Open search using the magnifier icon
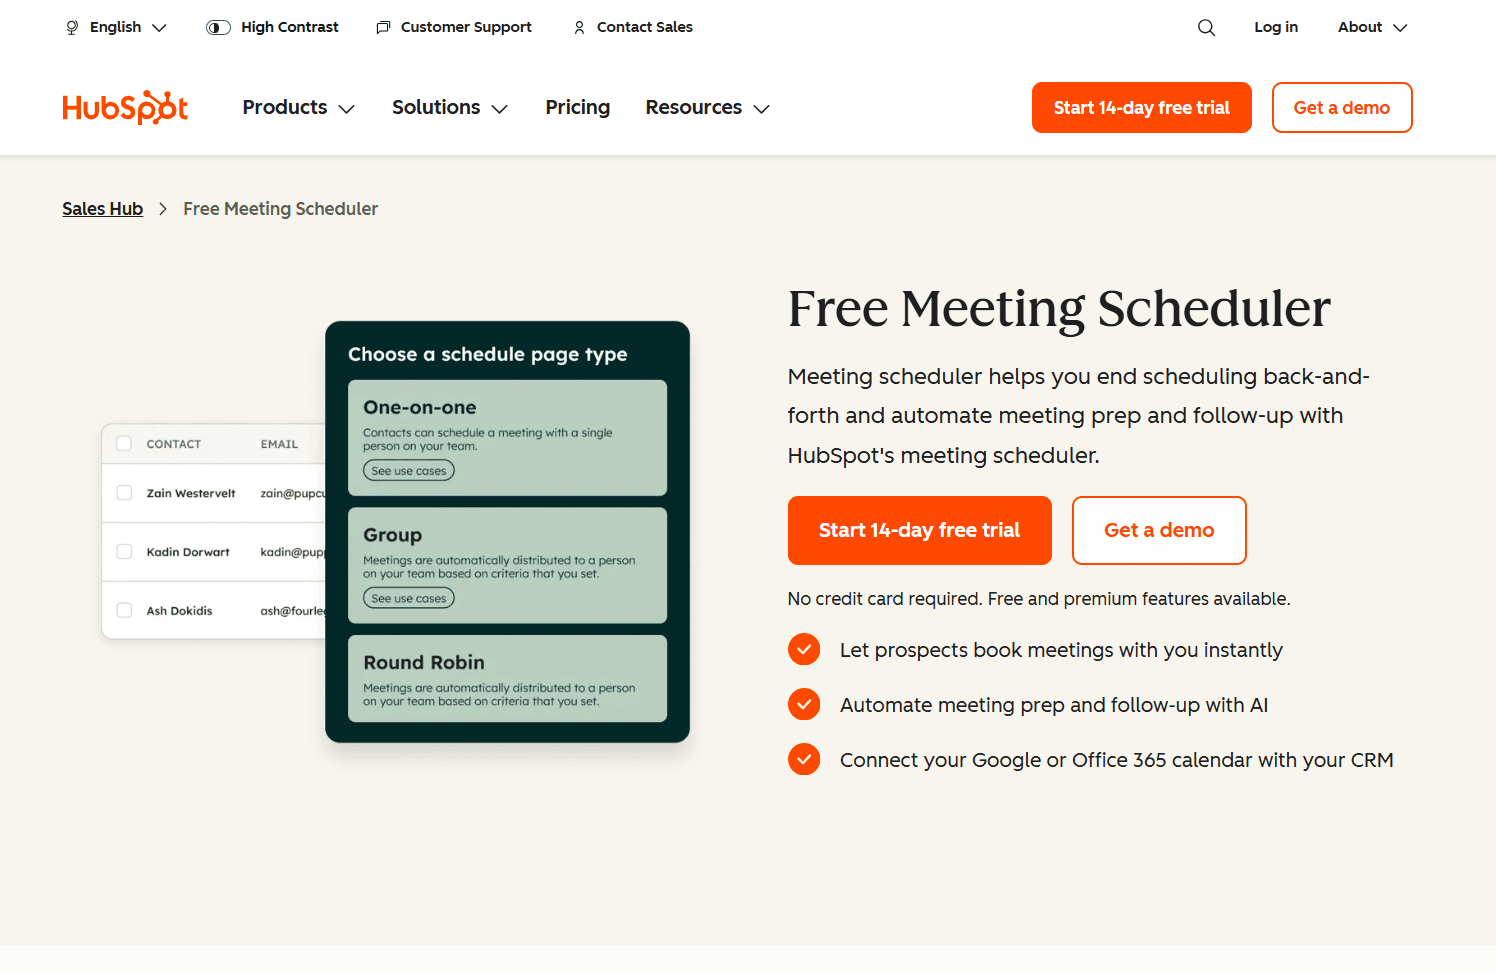The width and height of the screenshot is (1496, 971). coord(1206,27)
